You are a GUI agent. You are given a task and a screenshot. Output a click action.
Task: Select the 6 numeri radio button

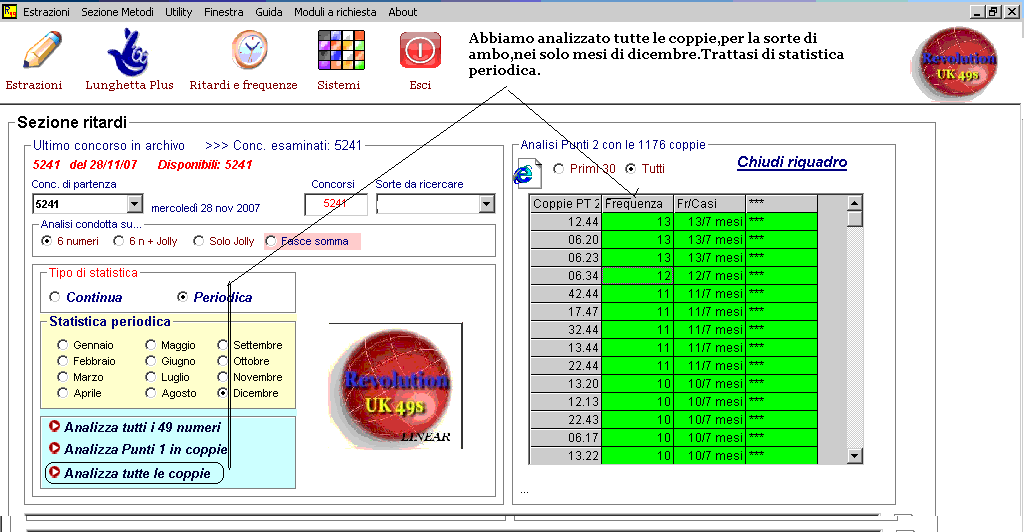(x=46, y=241)
